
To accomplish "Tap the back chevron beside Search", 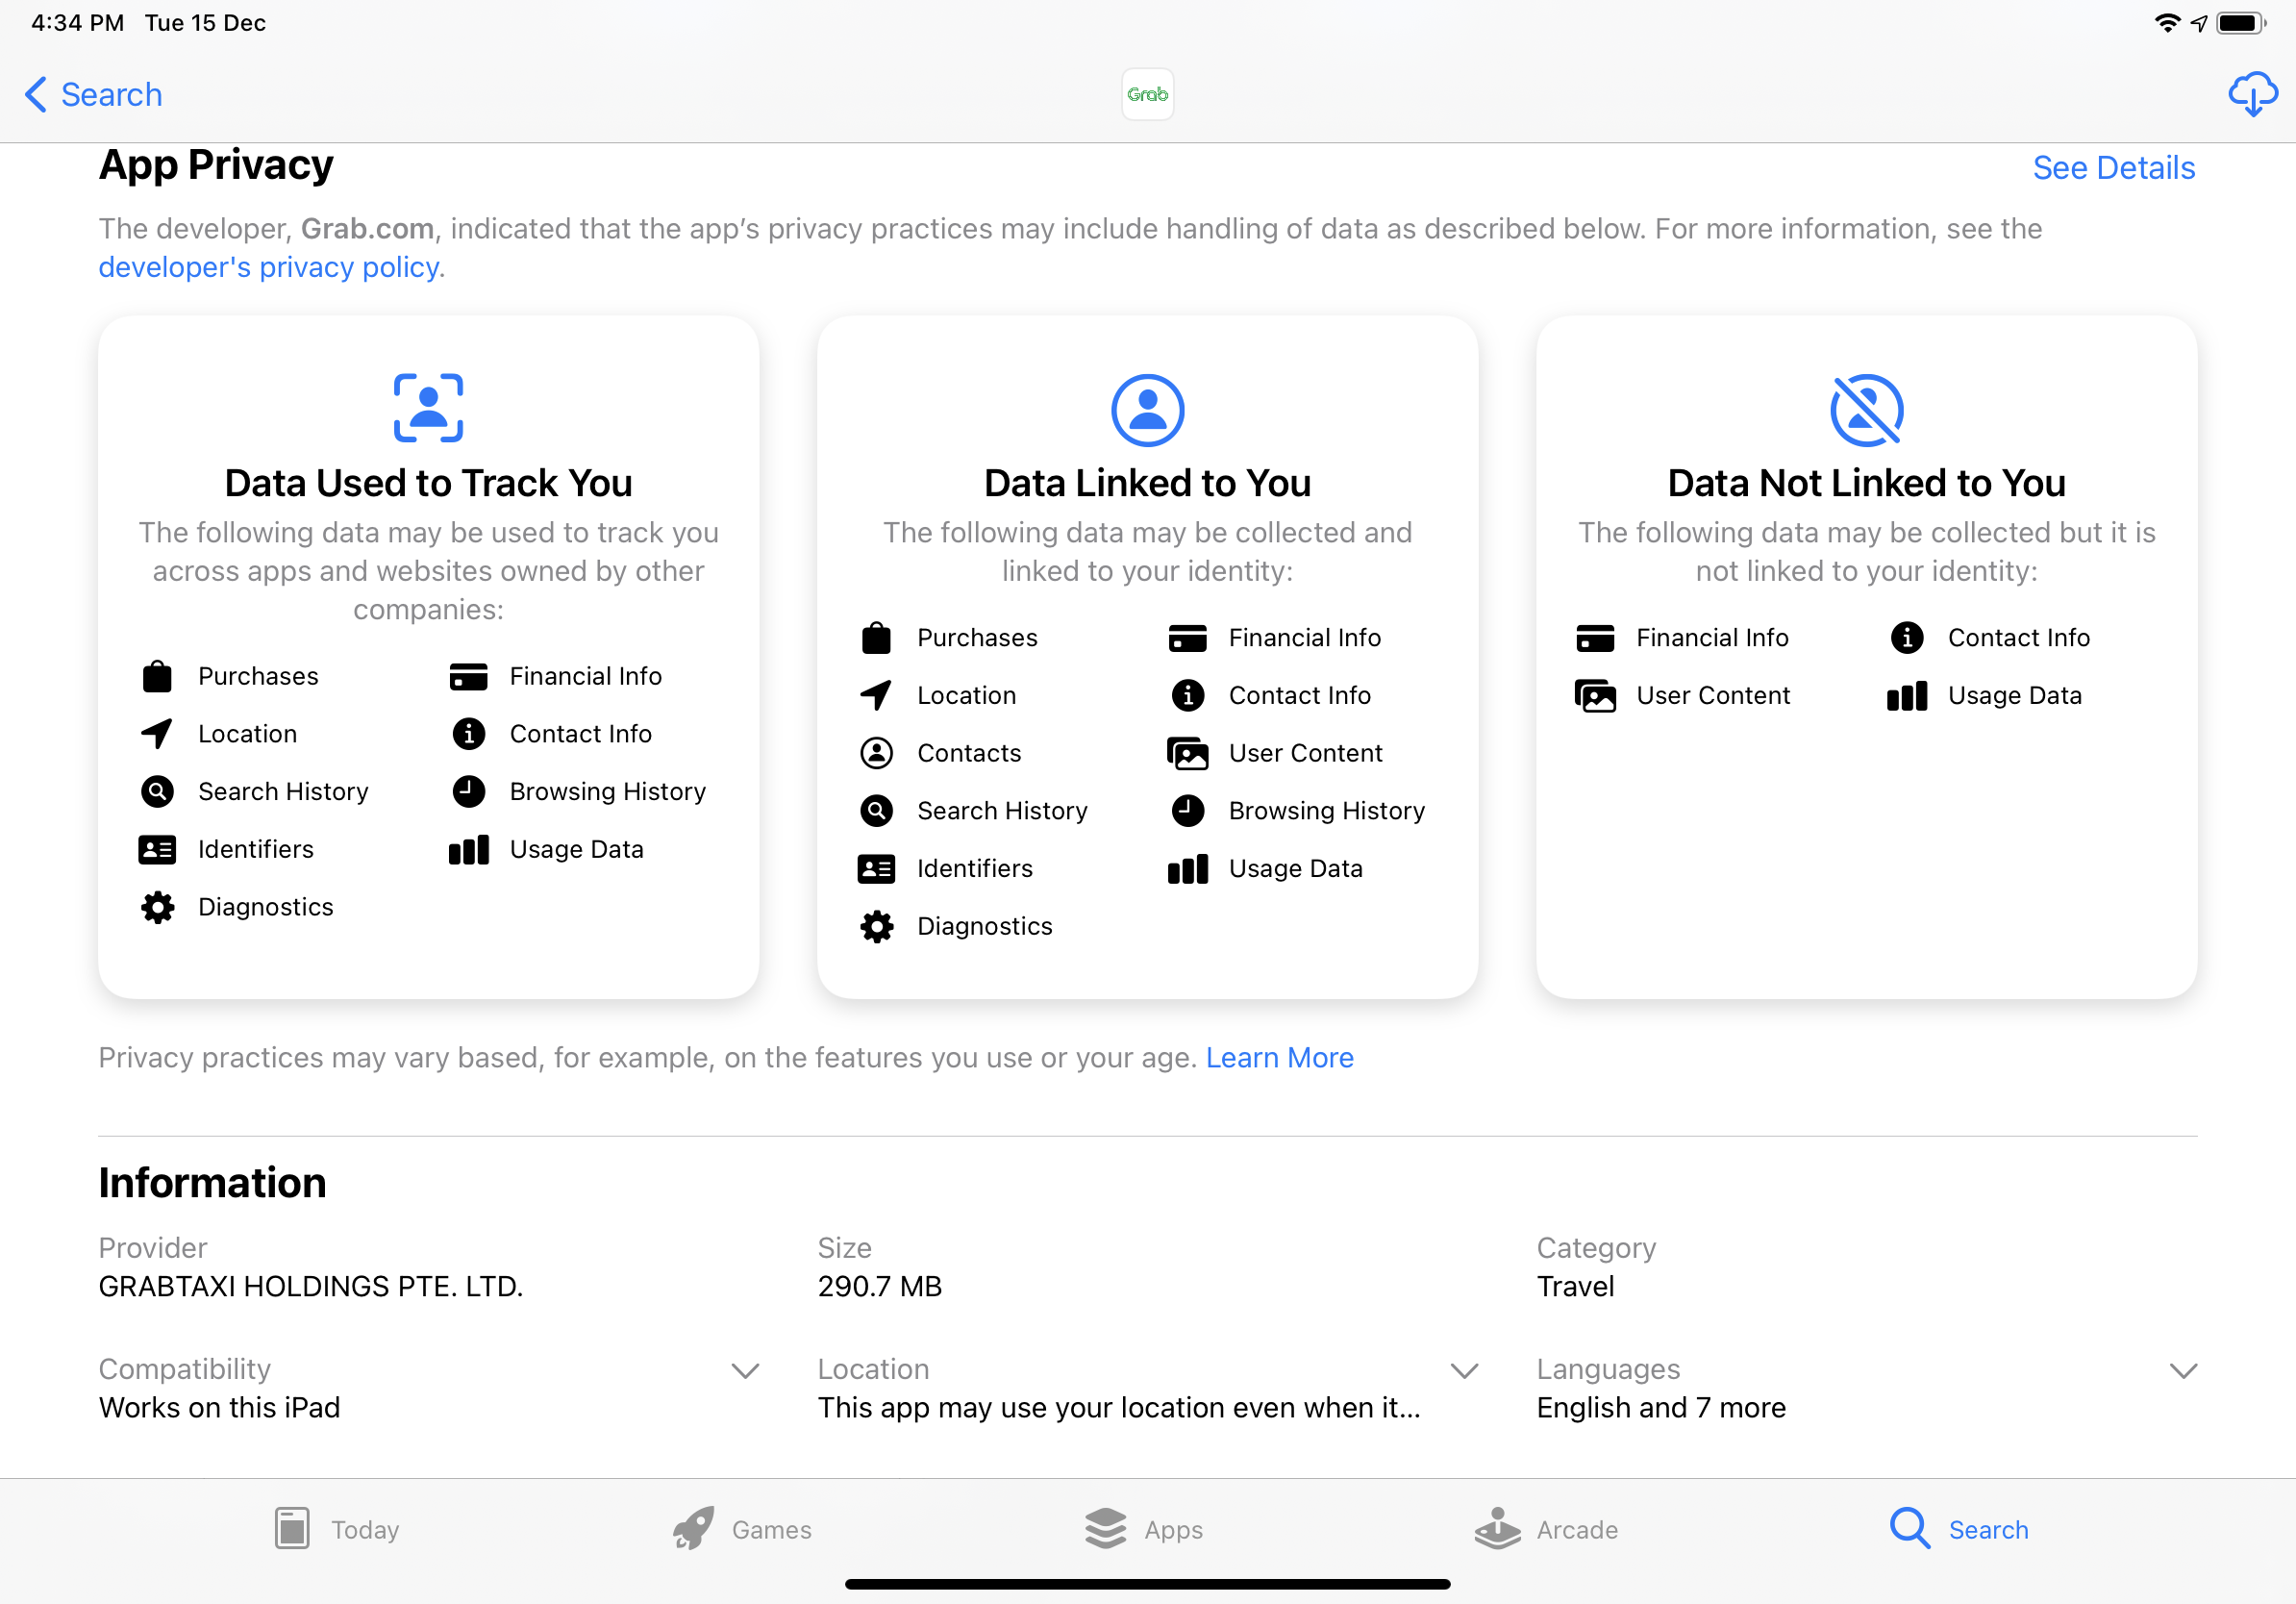I will tap(36, 95).
